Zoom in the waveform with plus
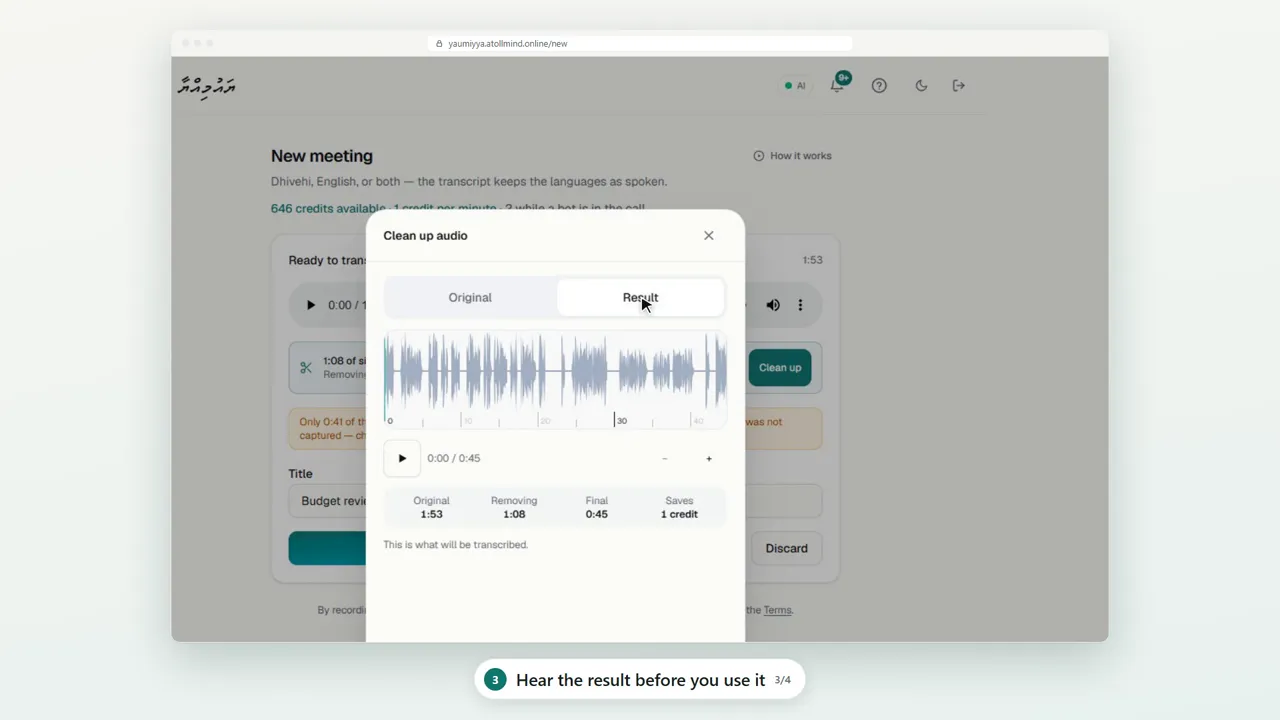Screen dimensions: 1280x720 tap(709, 459)
